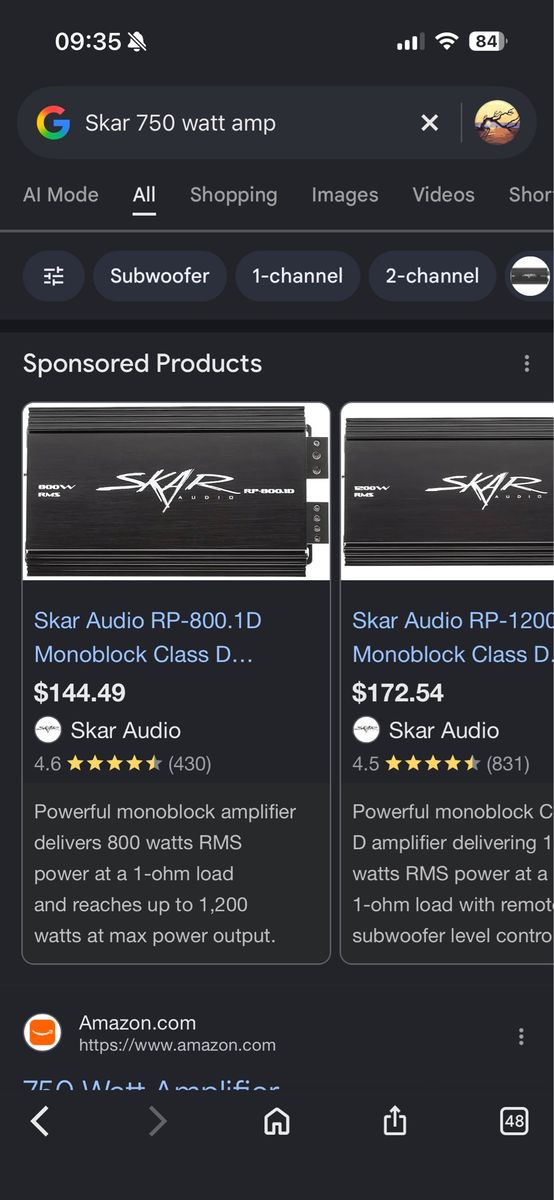Open the Google account profile picture
Viewport: 554px width, 1200px height.
tap(497, 123)
